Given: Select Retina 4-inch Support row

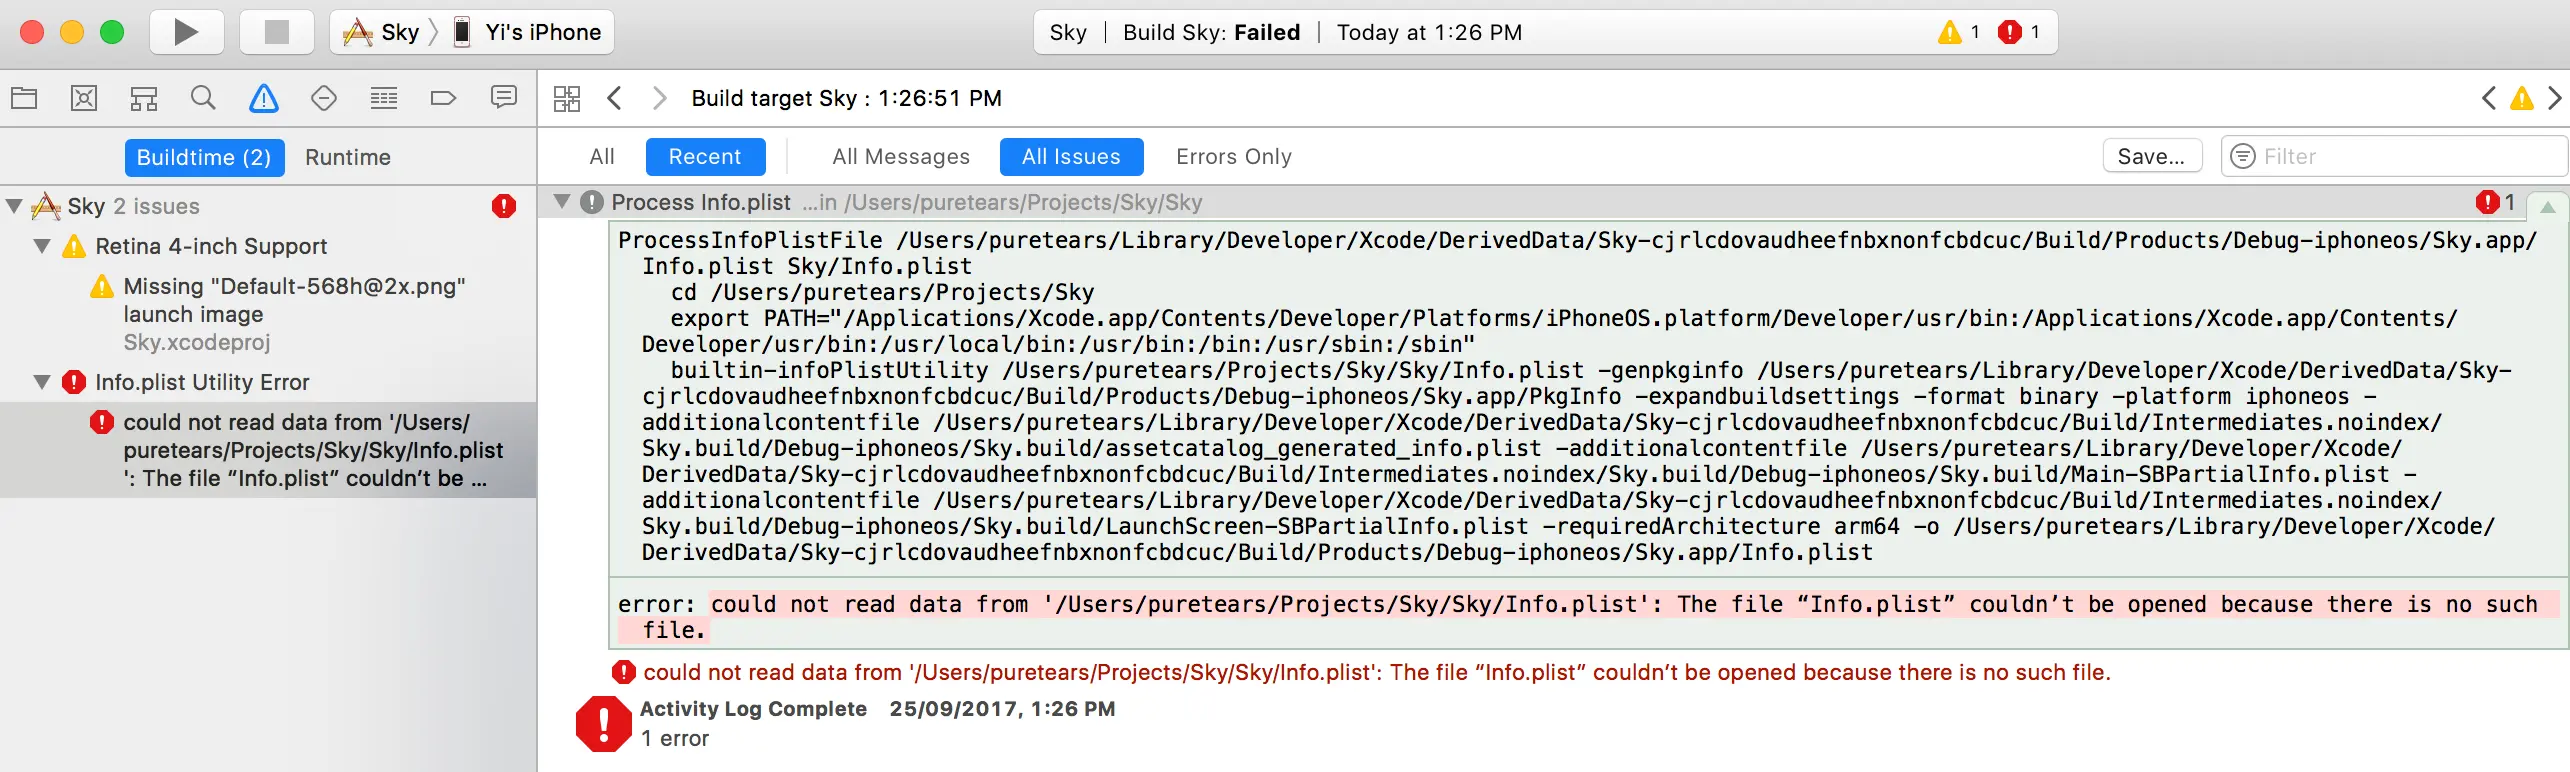Looking at the screenshot, I should [x=268, y=246].
